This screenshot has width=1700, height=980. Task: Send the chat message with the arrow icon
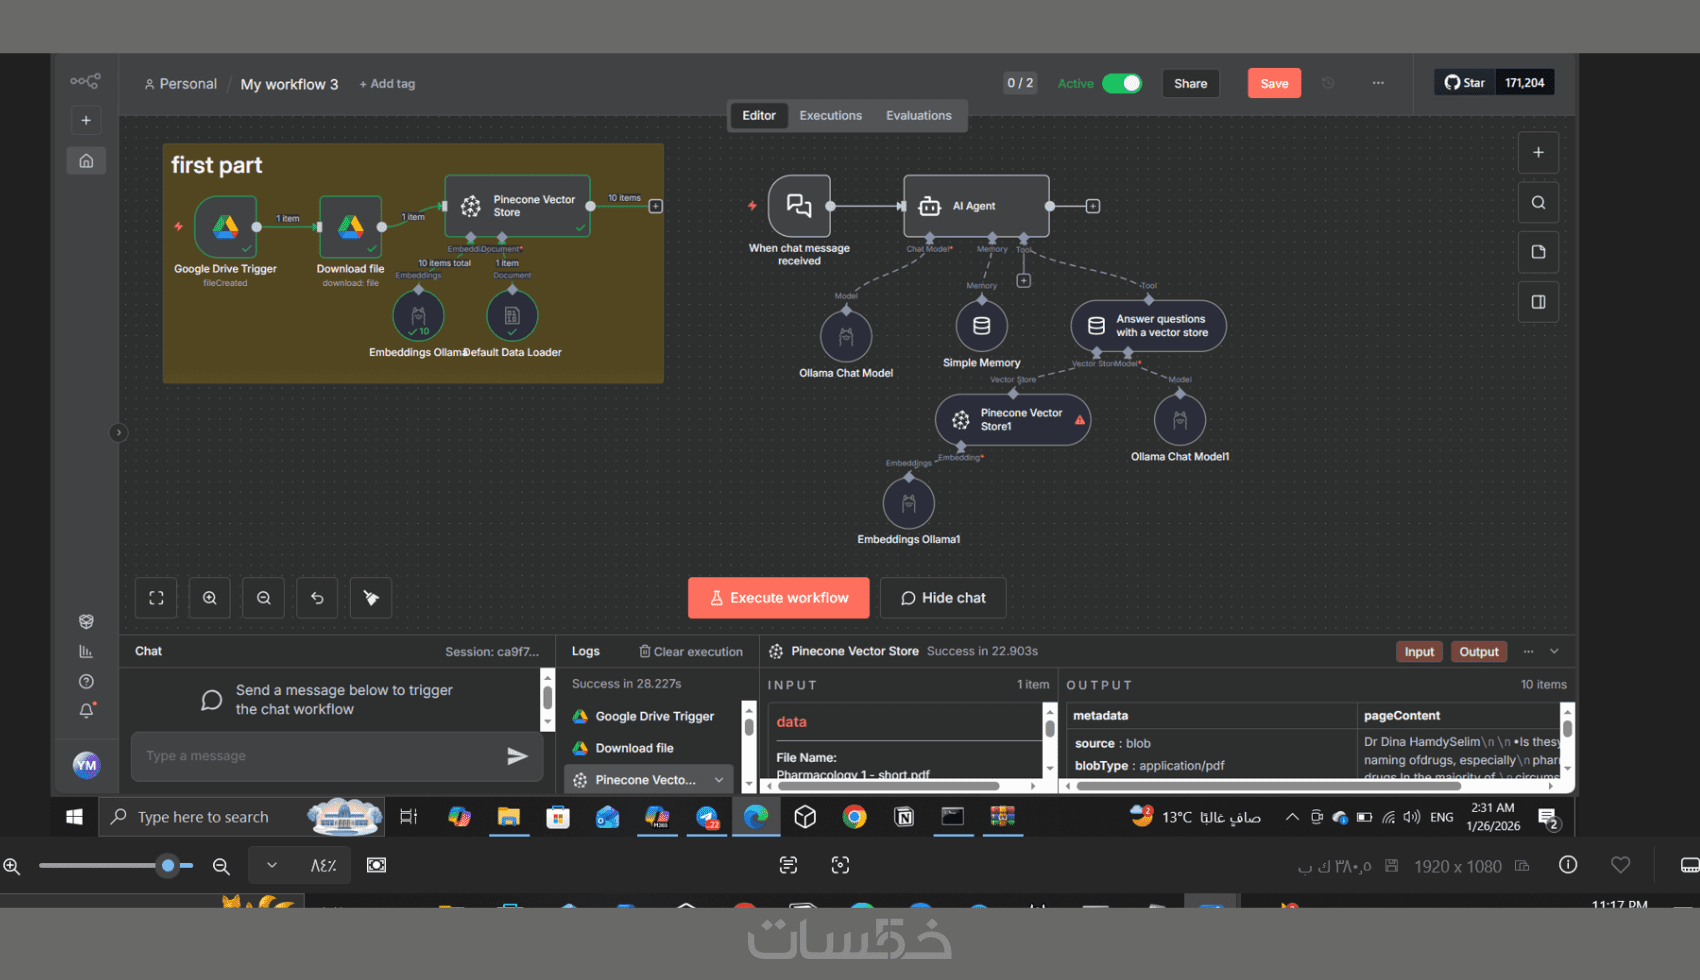point(517,756)
